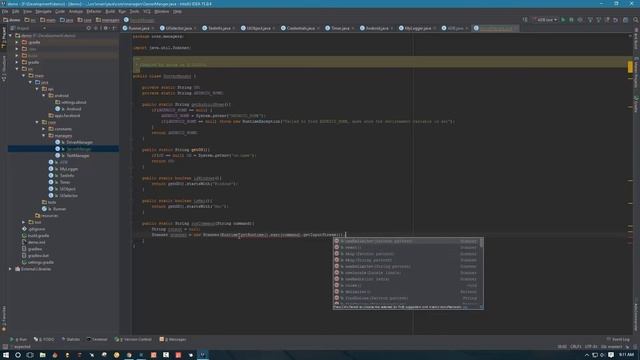Open the run configuration dropdown
This screenshot has width=640, height=360.
tap(545, 20)
